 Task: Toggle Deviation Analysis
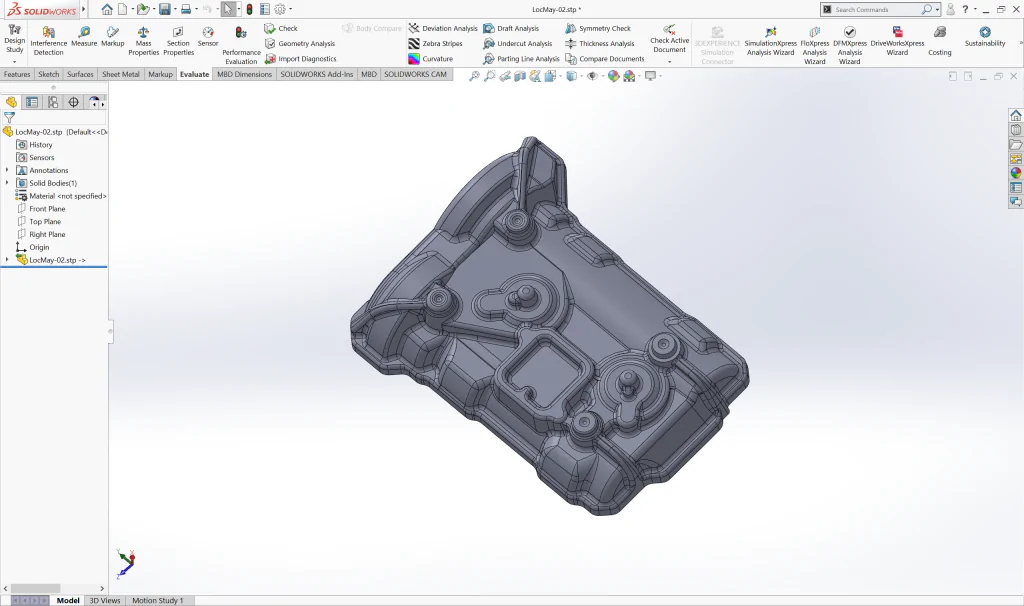pyautogui.click(x=443, y=28)
